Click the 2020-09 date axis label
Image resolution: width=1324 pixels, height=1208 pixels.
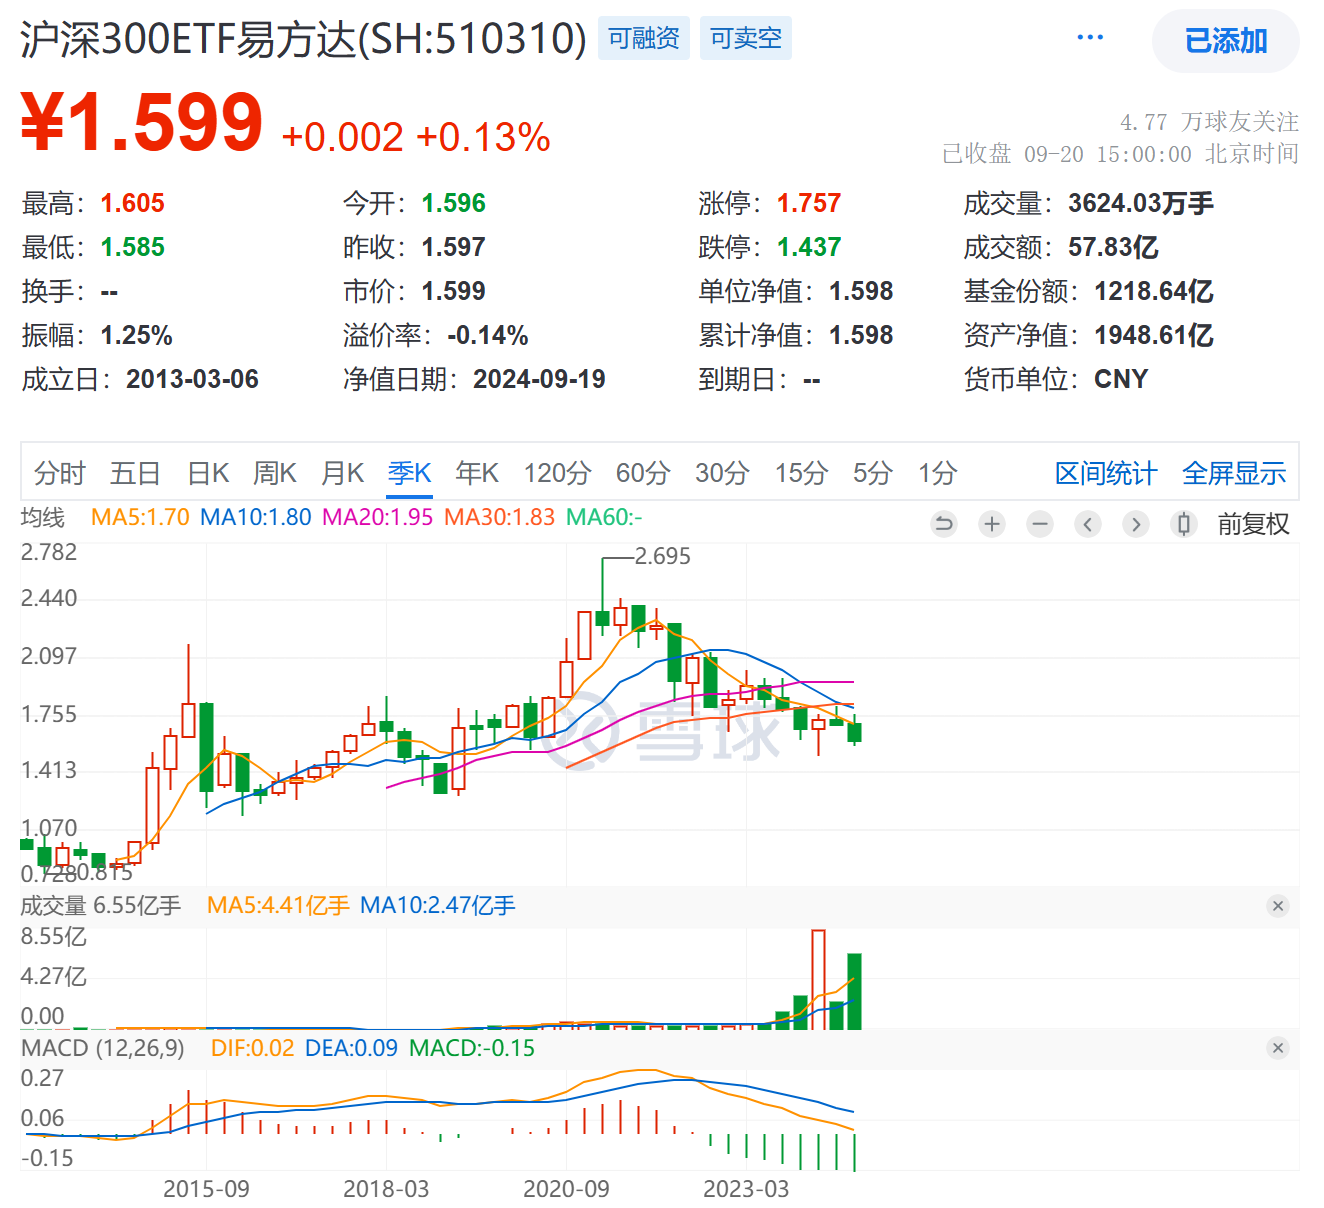coord(566,1189)
